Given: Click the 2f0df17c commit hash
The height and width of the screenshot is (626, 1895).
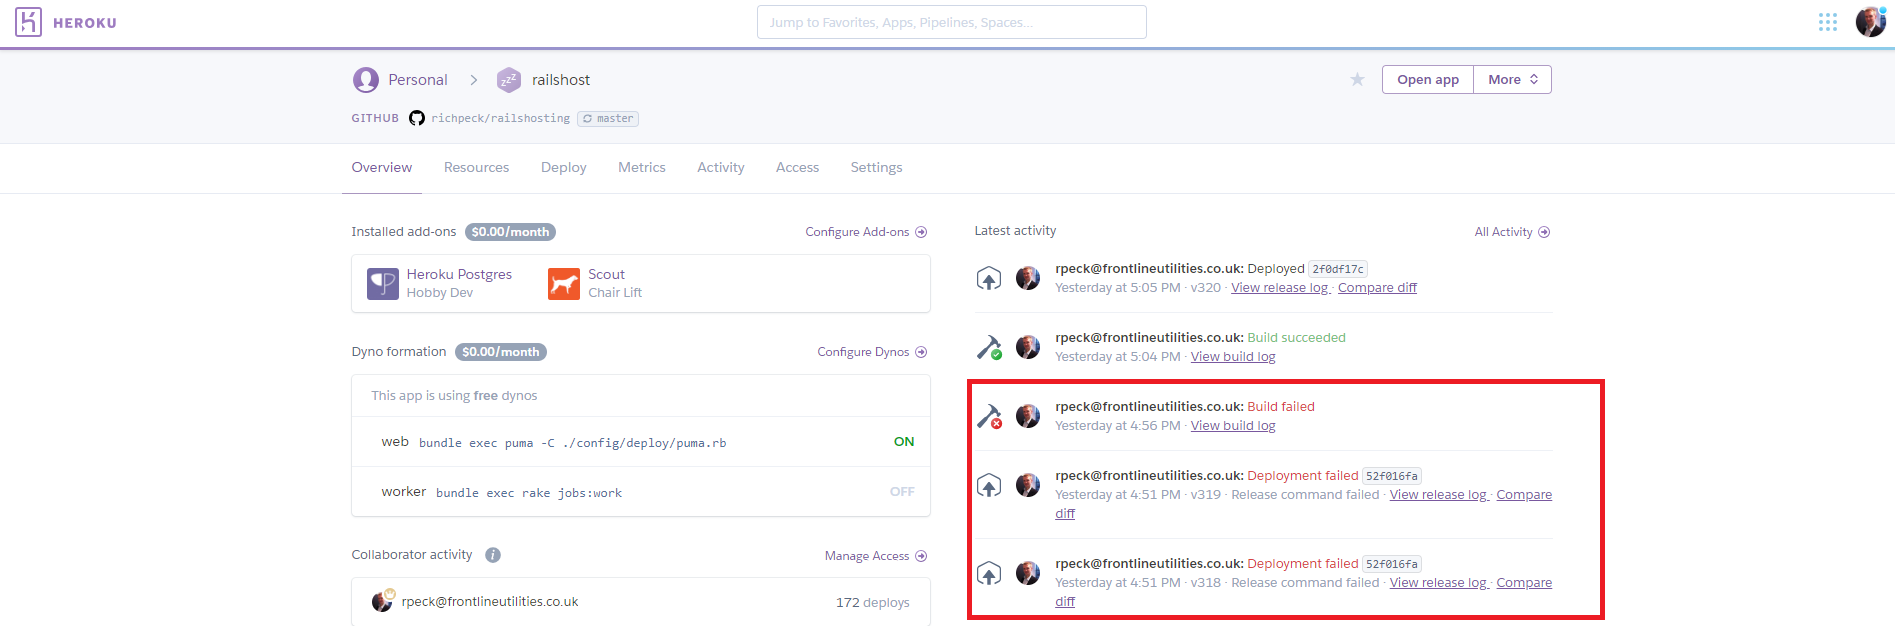Looking at the screenshot, I should click(1338, 269).
